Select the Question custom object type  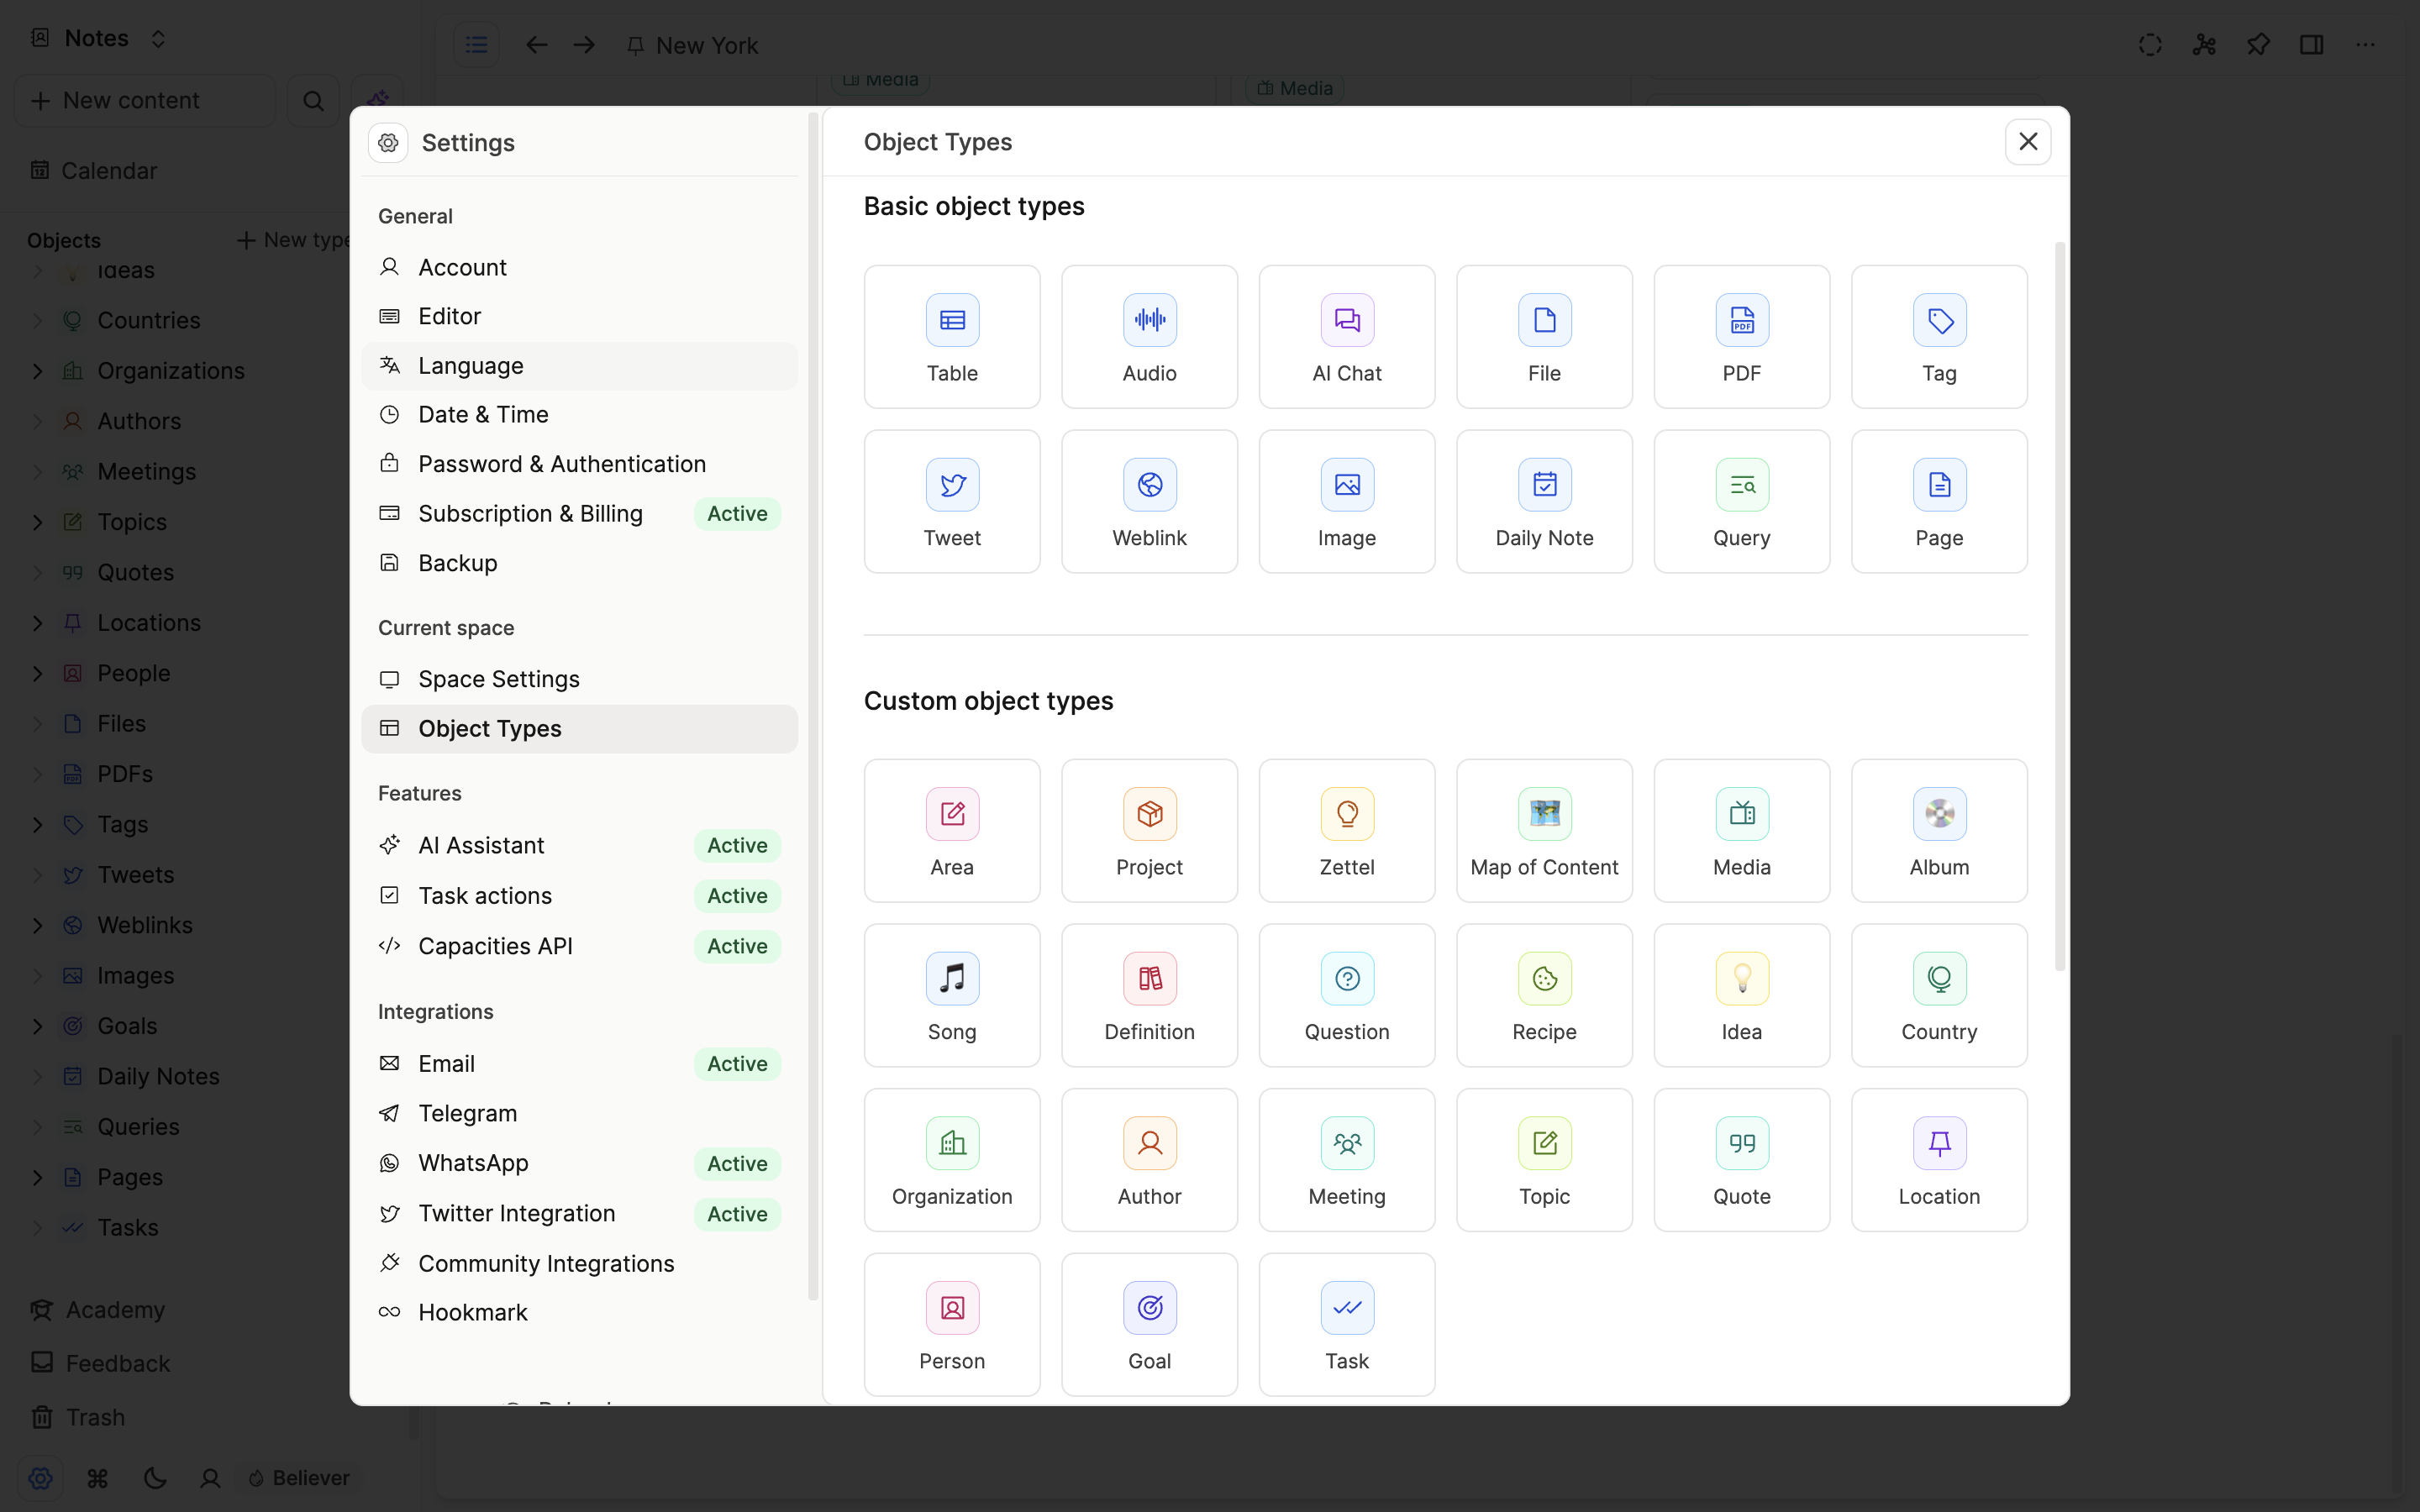click(x=1347, y=995)
